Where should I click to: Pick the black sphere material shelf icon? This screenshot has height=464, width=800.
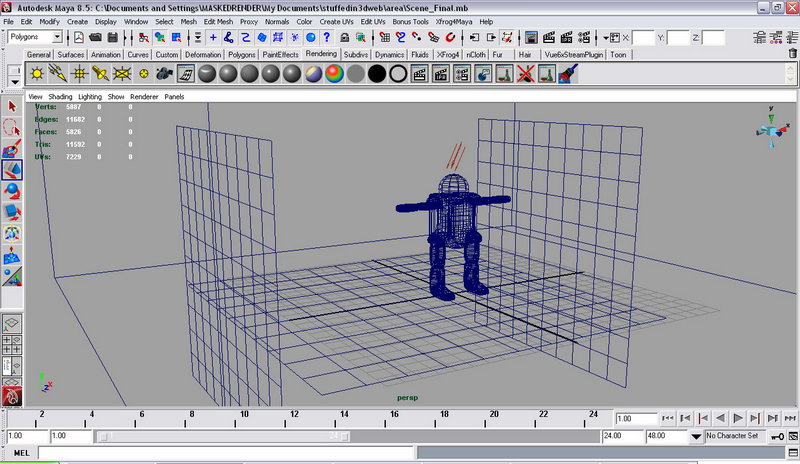[377, 74]
